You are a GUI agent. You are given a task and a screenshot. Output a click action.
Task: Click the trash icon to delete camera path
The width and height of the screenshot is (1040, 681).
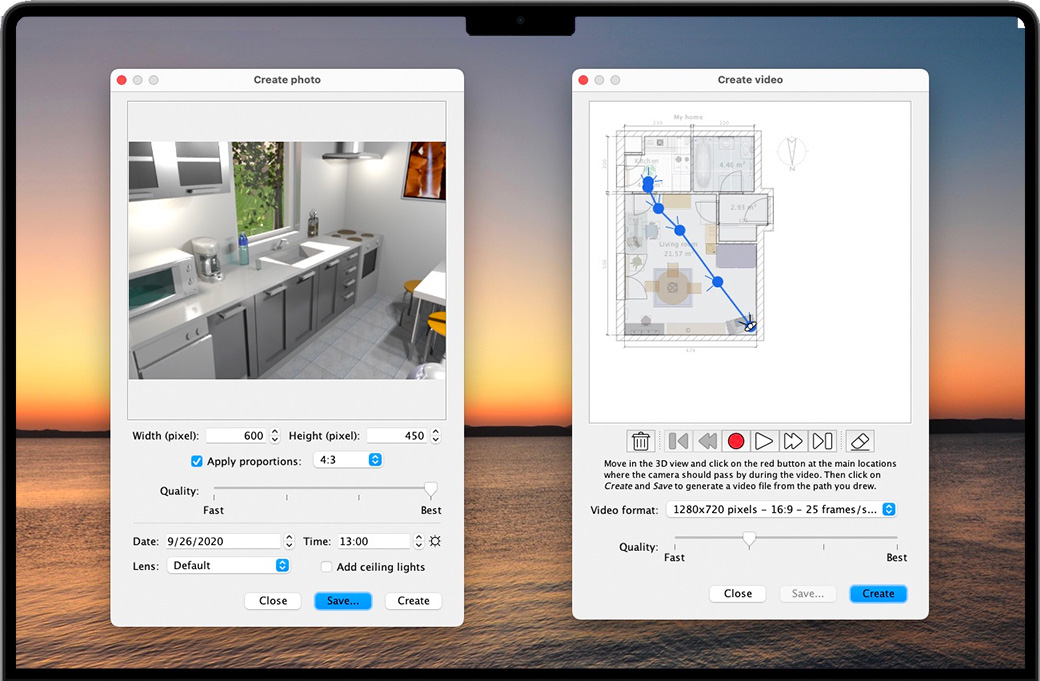click(641, 441)
